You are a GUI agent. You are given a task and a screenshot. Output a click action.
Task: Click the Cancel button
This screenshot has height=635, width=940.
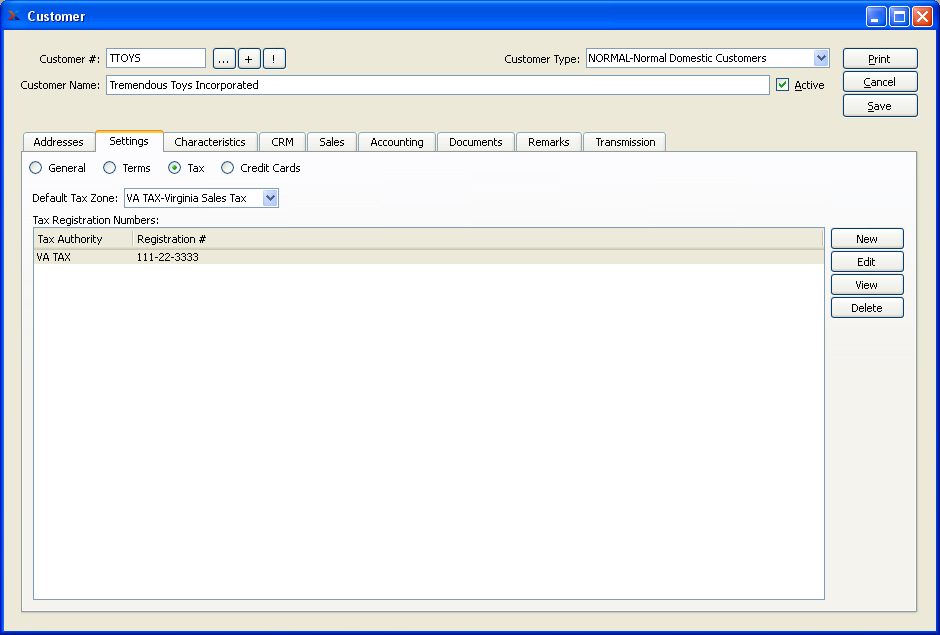click(x=880, y=82)
